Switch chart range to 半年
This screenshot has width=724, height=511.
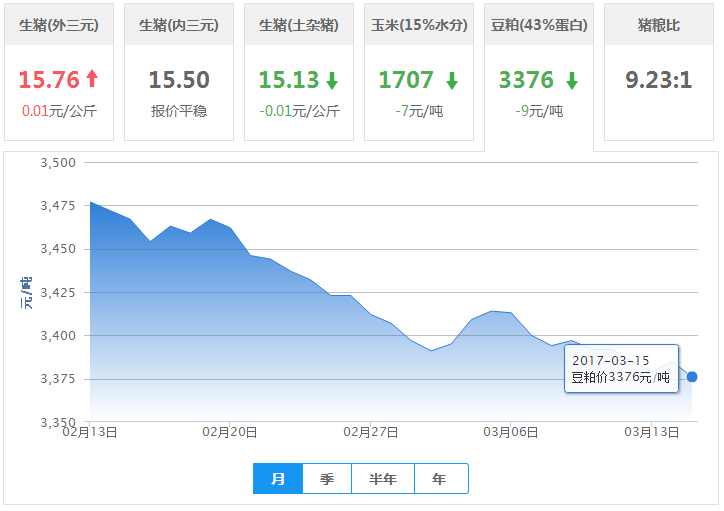click(383, 479)
